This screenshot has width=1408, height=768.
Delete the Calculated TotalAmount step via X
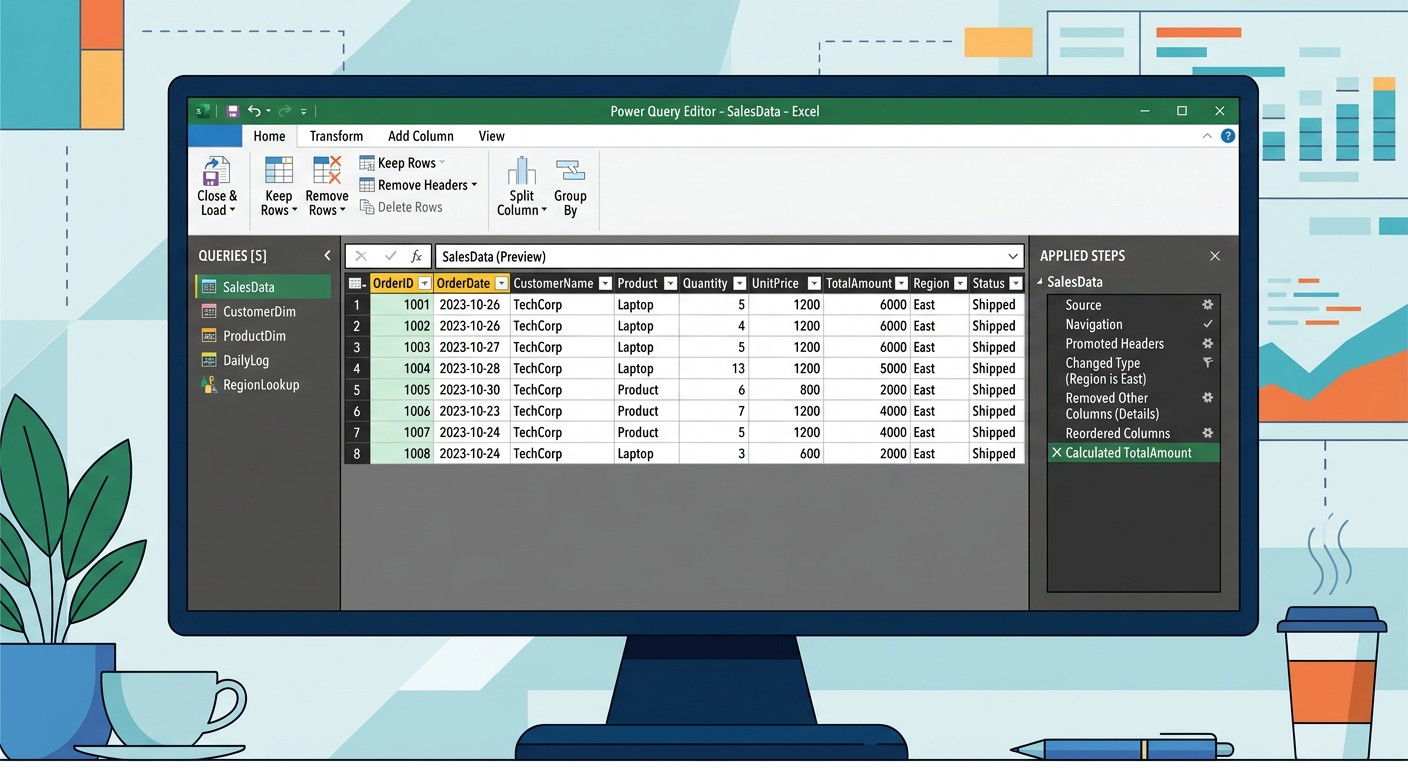(1057, 453)
